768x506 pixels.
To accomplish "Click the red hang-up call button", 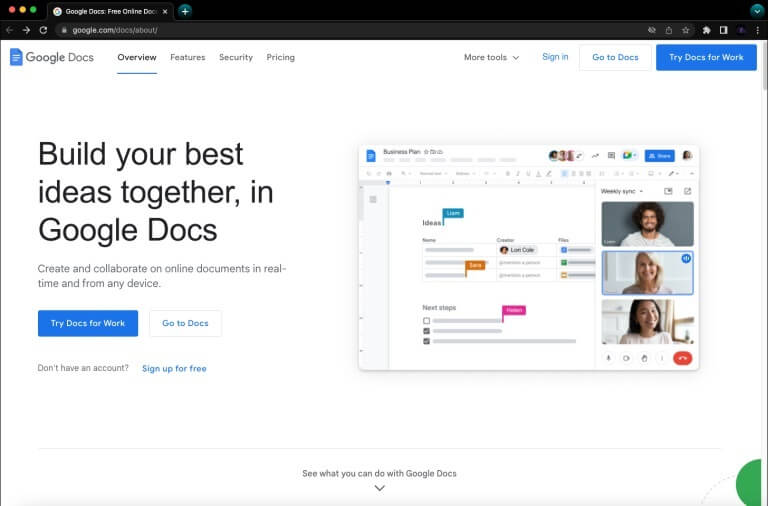I will pos(683,359).
